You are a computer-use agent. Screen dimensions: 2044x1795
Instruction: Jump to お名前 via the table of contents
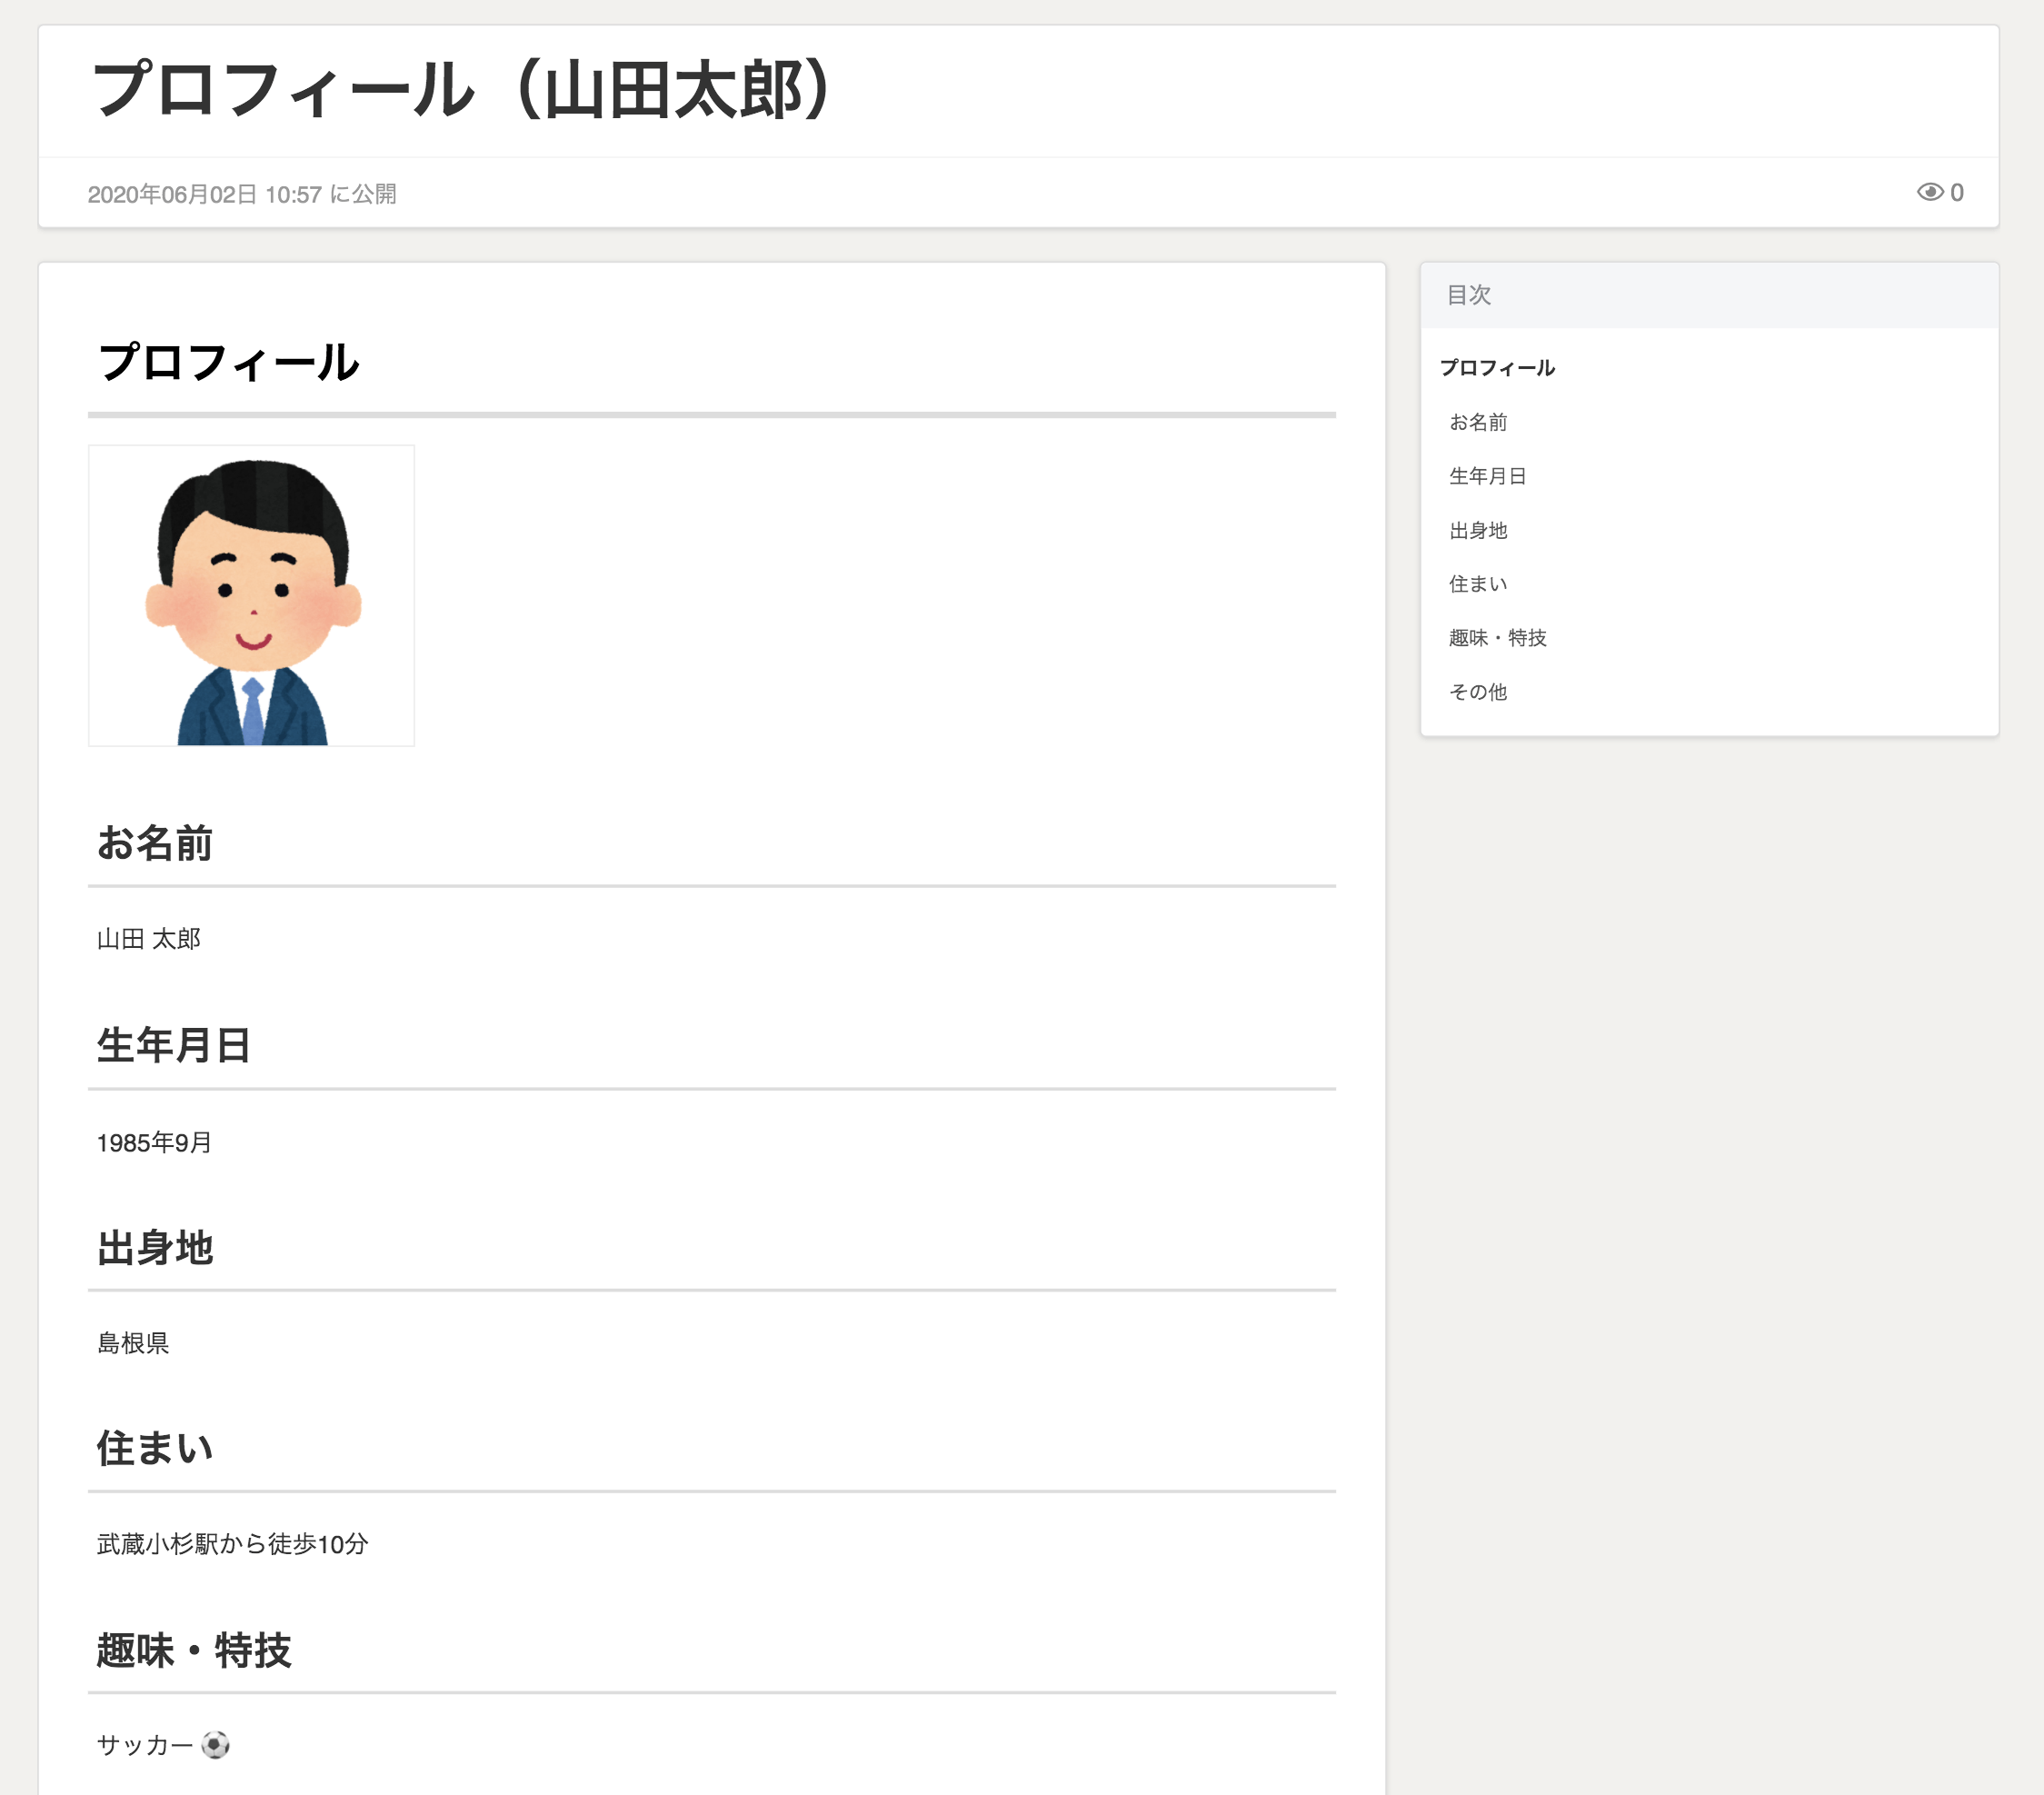point(1478,422)
